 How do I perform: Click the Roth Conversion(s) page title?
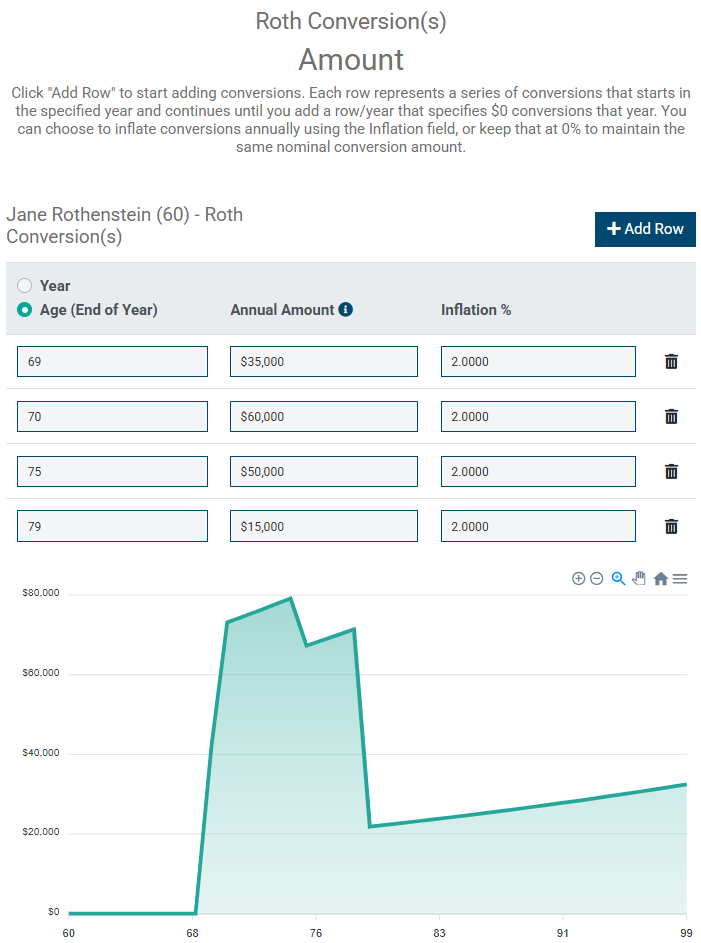351,21
